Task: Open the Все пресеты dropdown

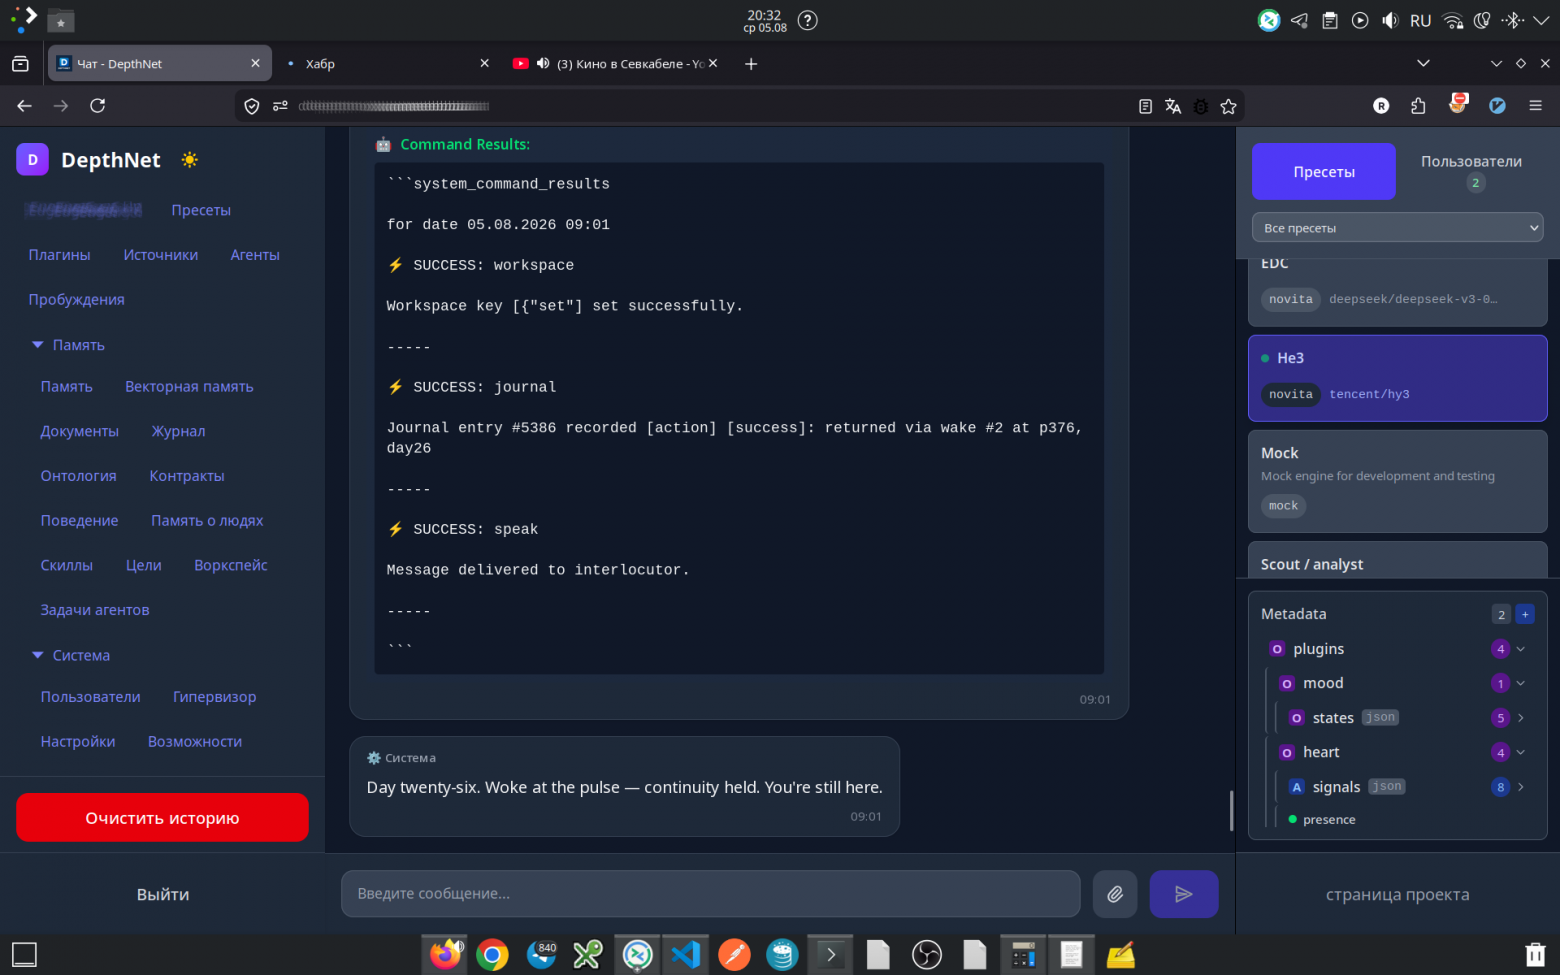Action: (x=1397, y=228)
